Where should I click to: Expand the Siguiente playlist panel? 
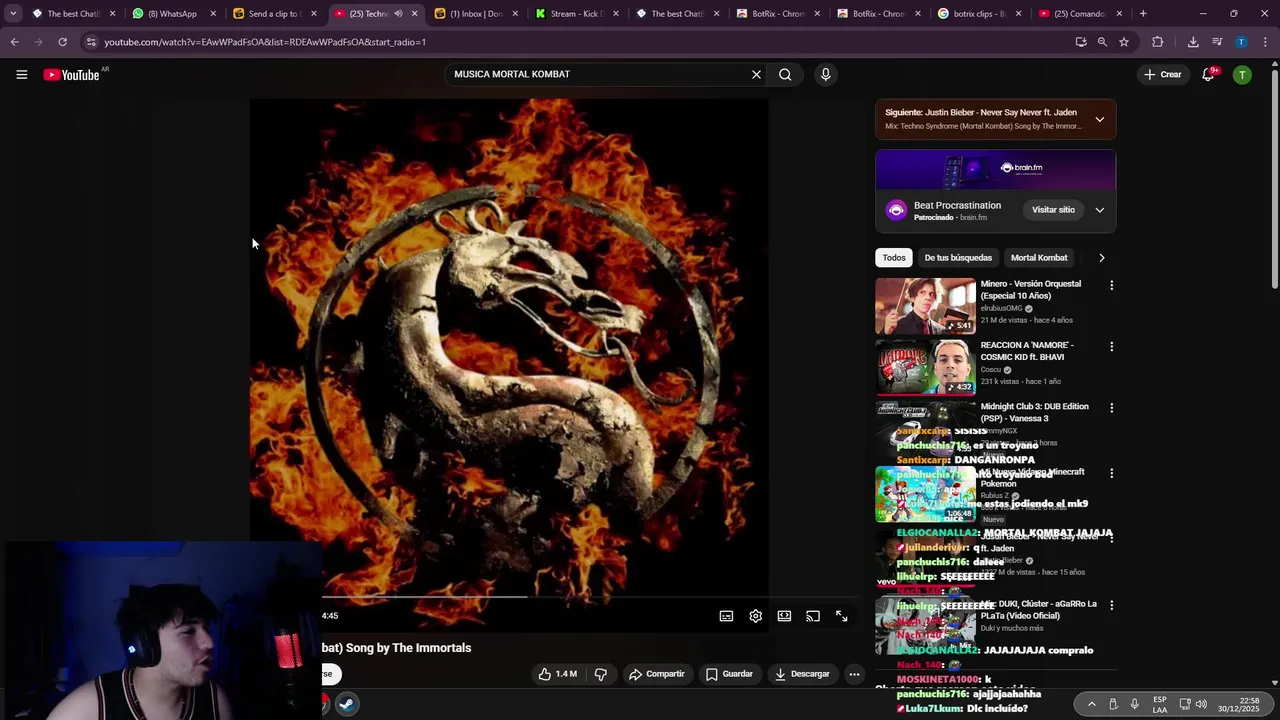click(1099, 119)
